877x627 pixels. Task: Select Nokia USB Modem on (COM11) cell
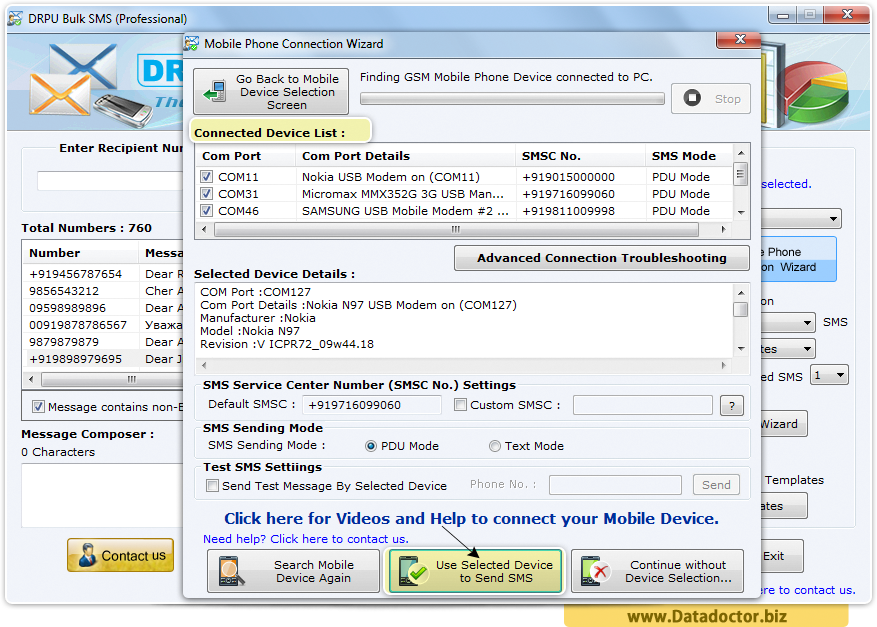point(390,177)
